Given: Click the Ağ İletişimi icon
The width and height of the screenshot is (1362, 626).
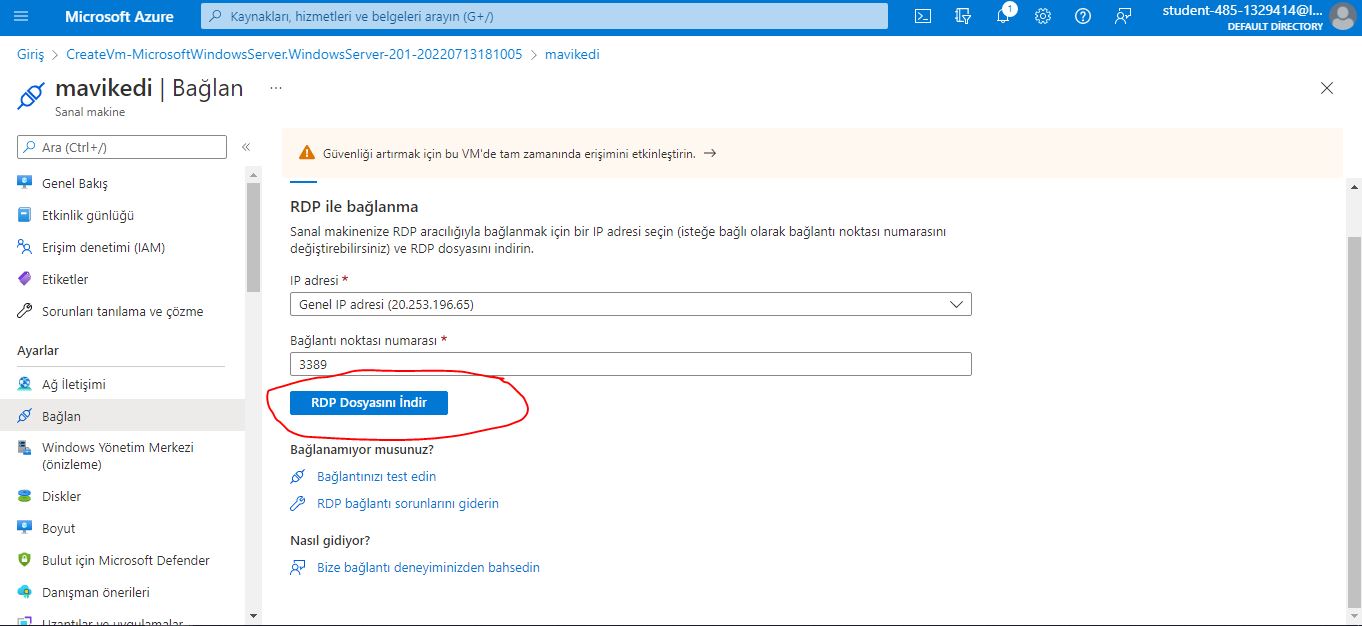Looking at the screenshot, I should (x=25, y=384).
